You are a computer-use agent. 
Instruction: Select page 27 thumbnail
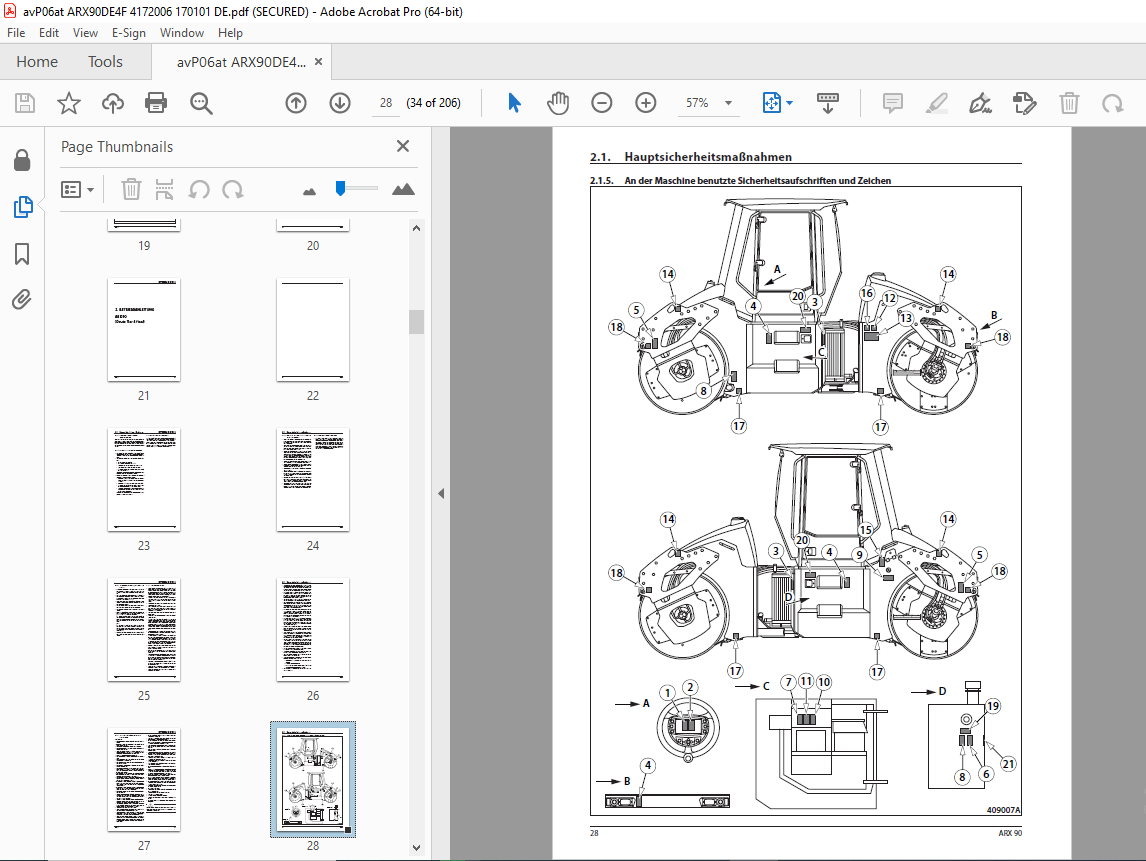tap(144, 779)
